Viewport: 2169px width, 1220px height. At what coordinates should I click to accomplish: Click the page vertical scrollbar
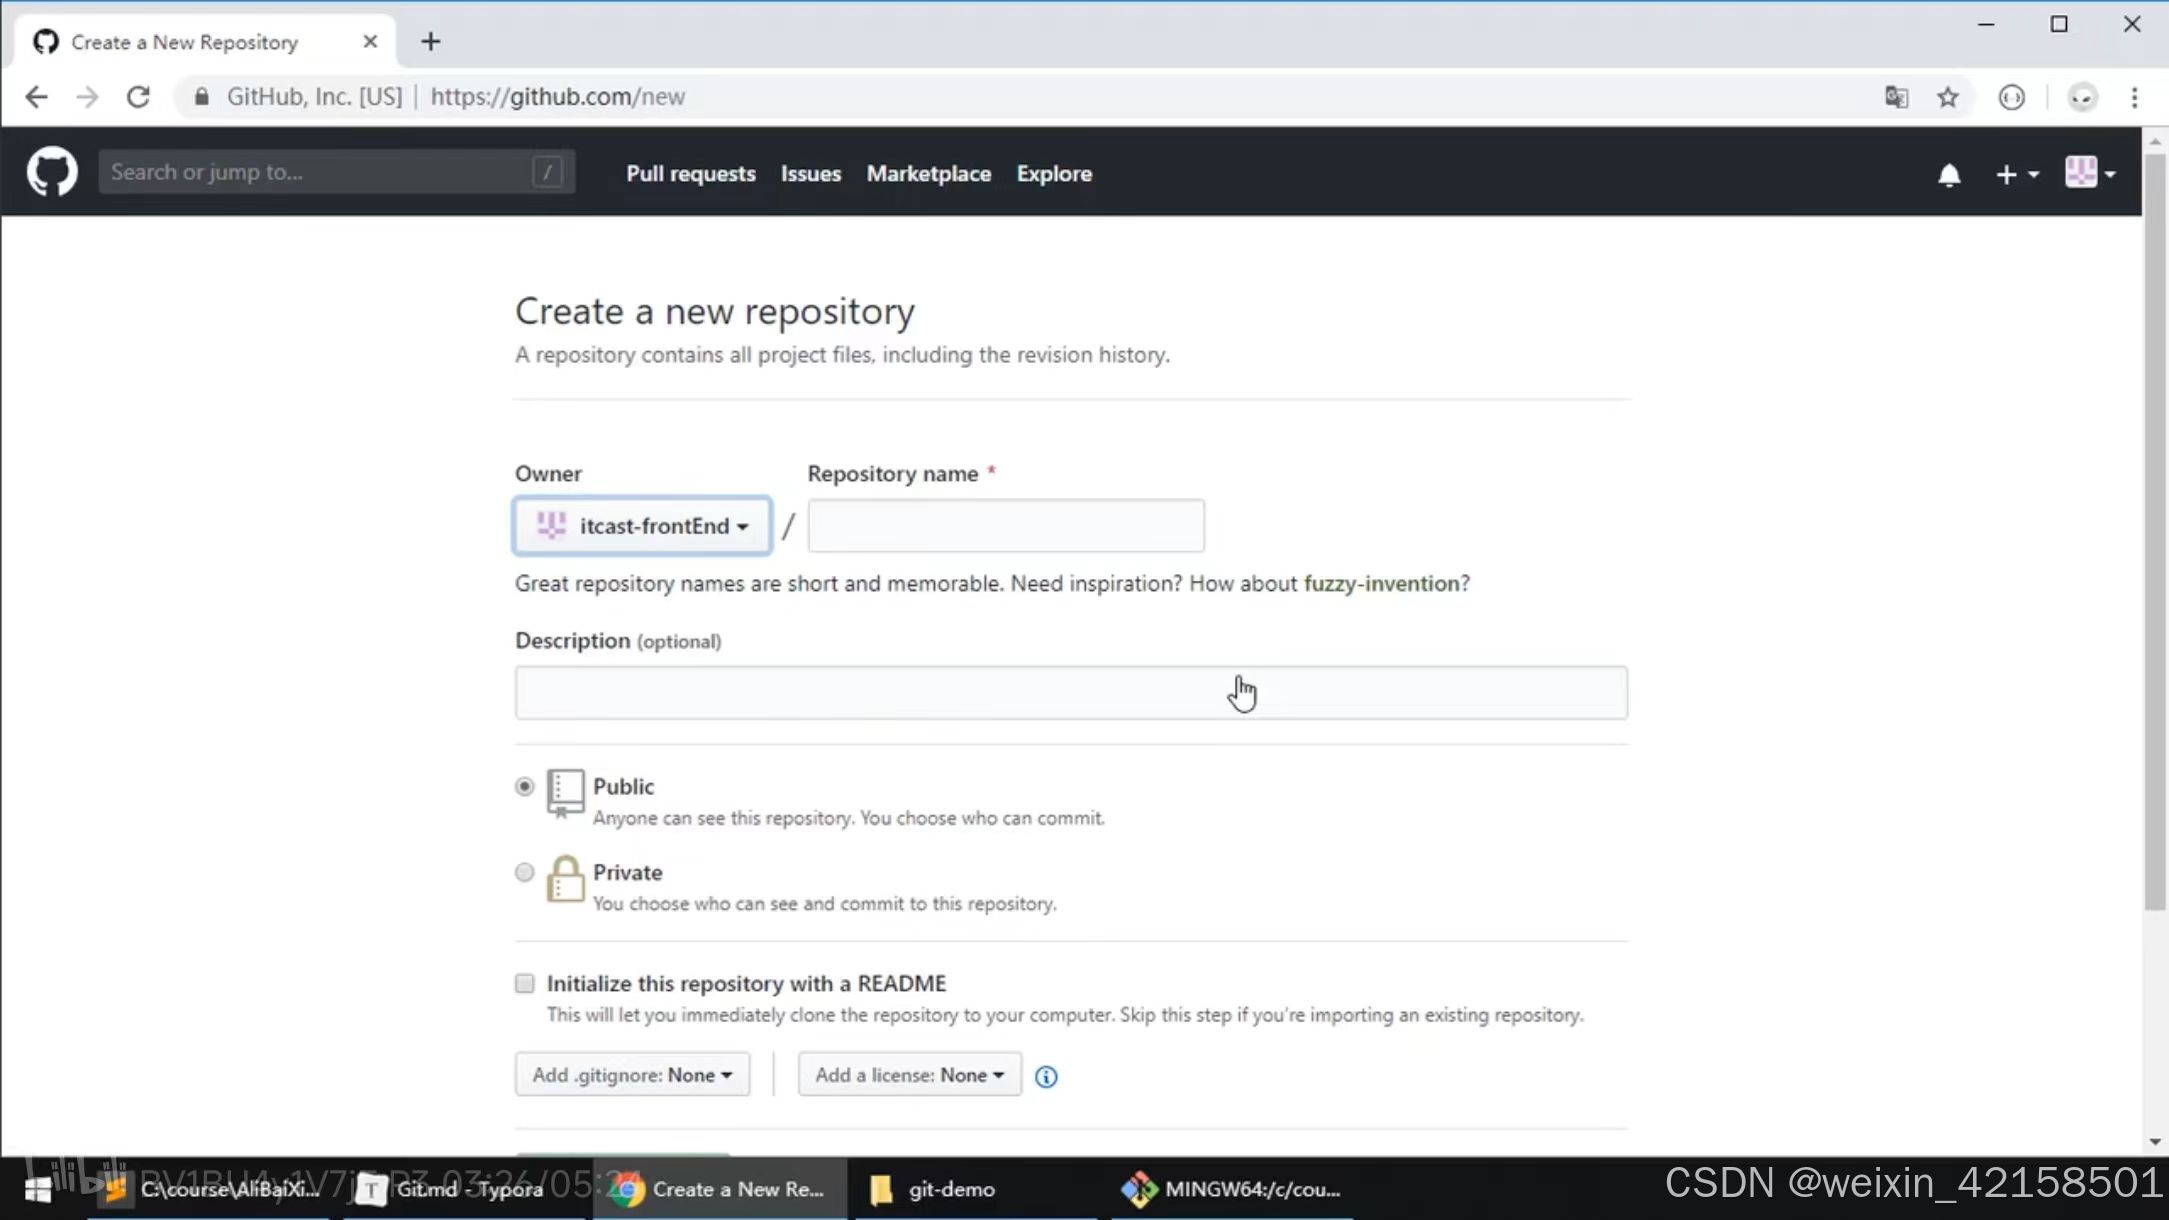[2155, 530]
